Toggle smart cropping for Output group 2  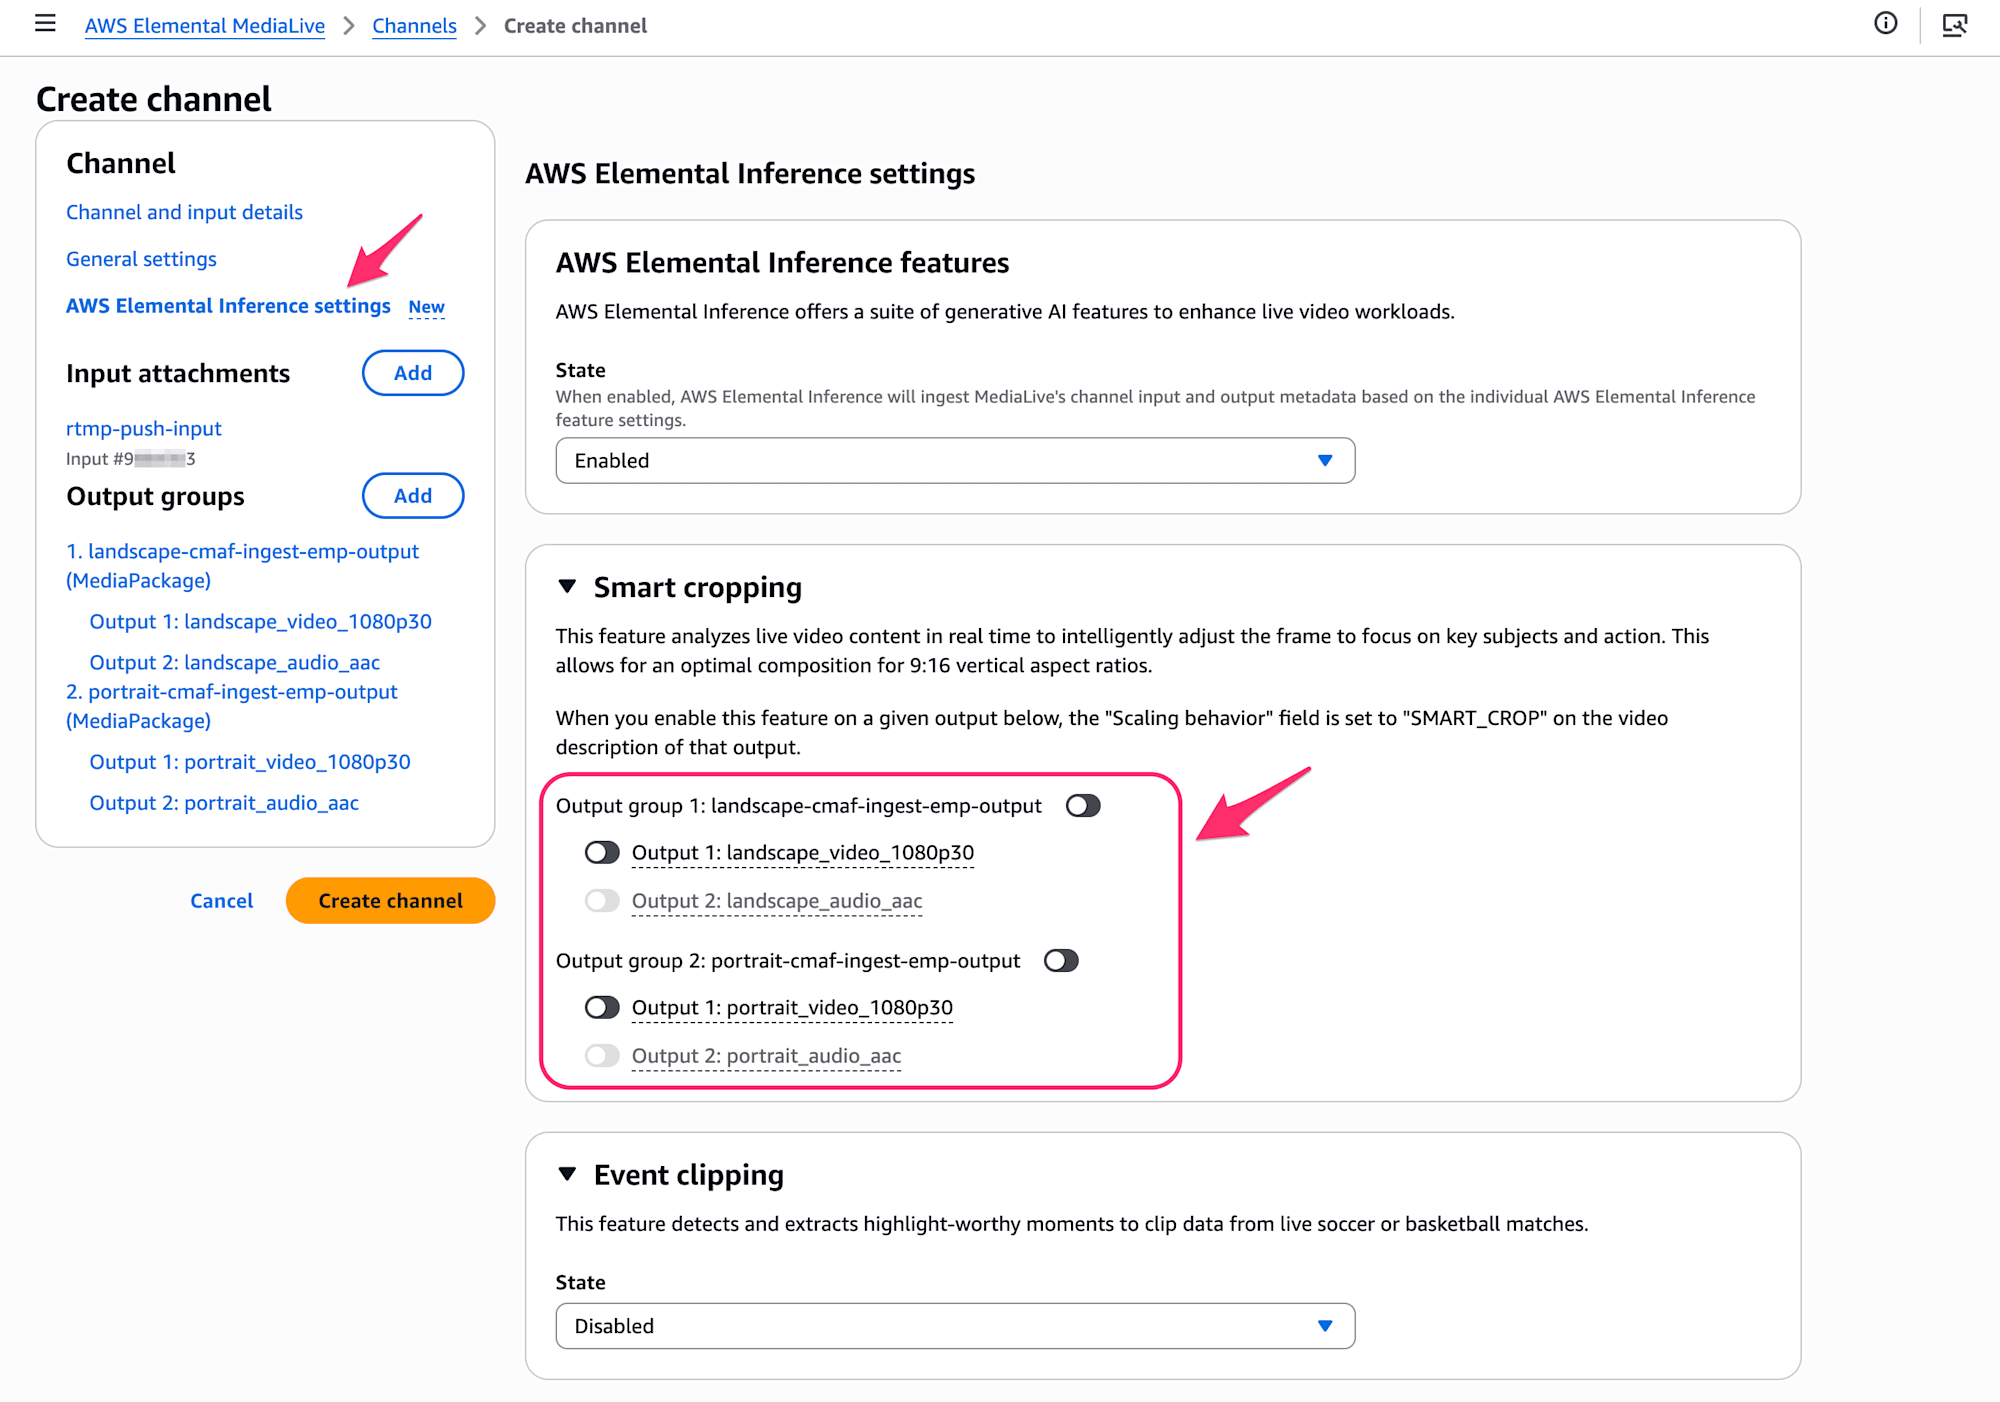coord(1061,961)
